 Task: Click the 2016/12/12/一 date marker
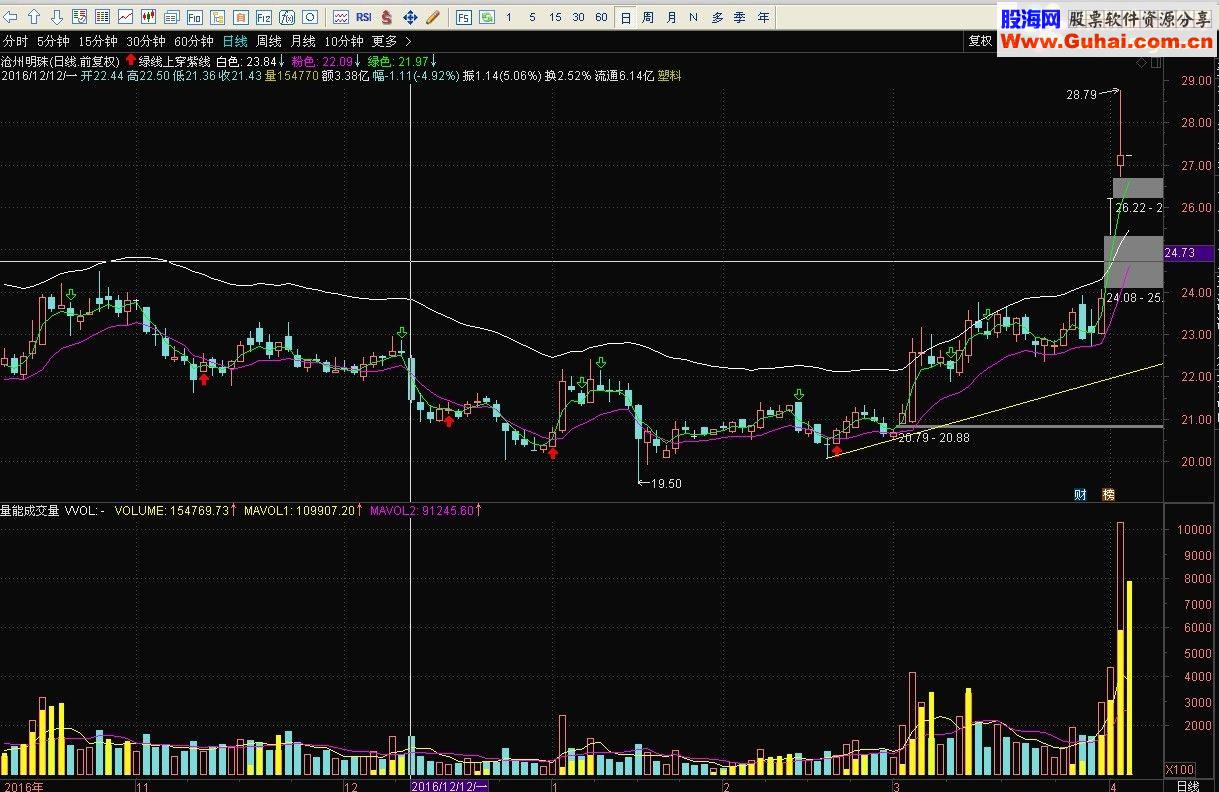point(450,785)
